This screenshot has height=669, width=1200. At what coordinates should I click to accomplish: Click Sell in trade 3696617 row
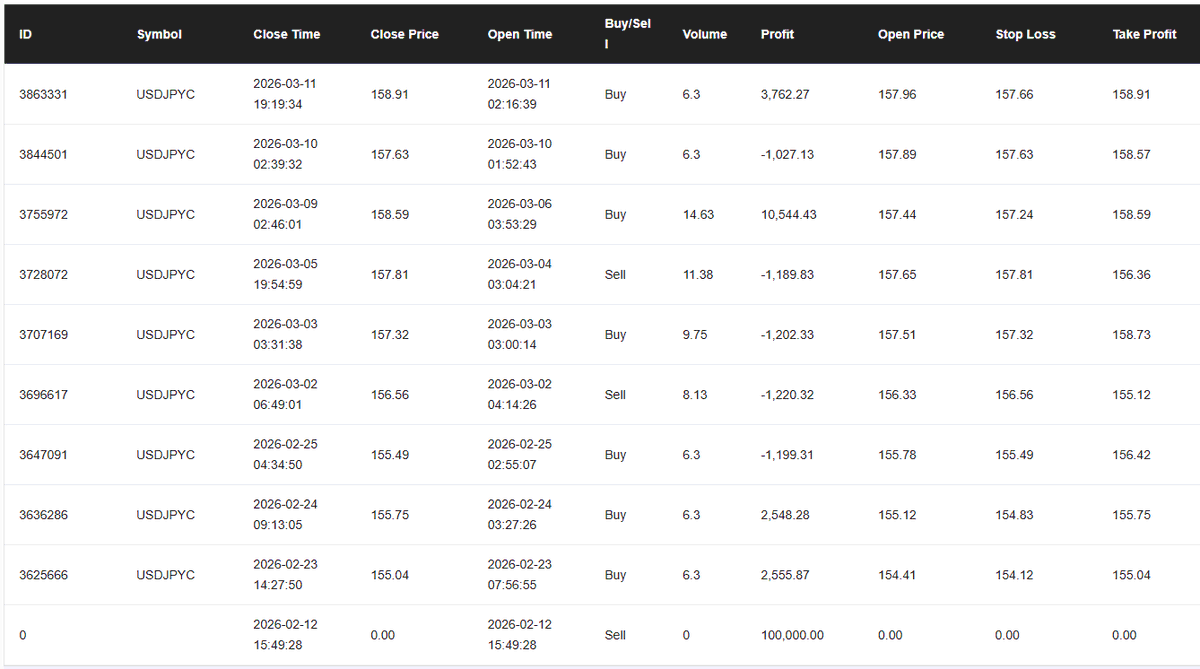coord(615,394)
